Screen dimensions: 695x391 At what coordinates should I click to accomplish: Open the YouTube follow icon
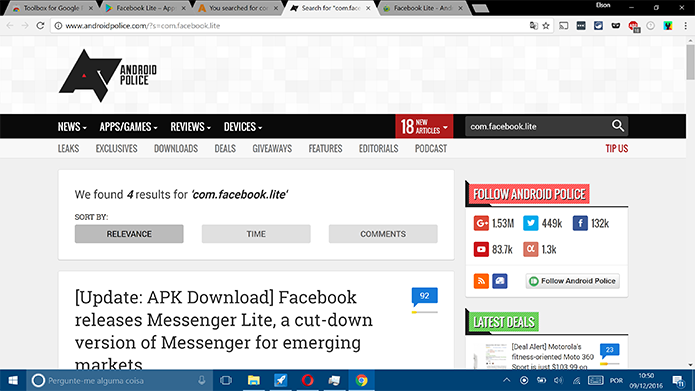481,249
